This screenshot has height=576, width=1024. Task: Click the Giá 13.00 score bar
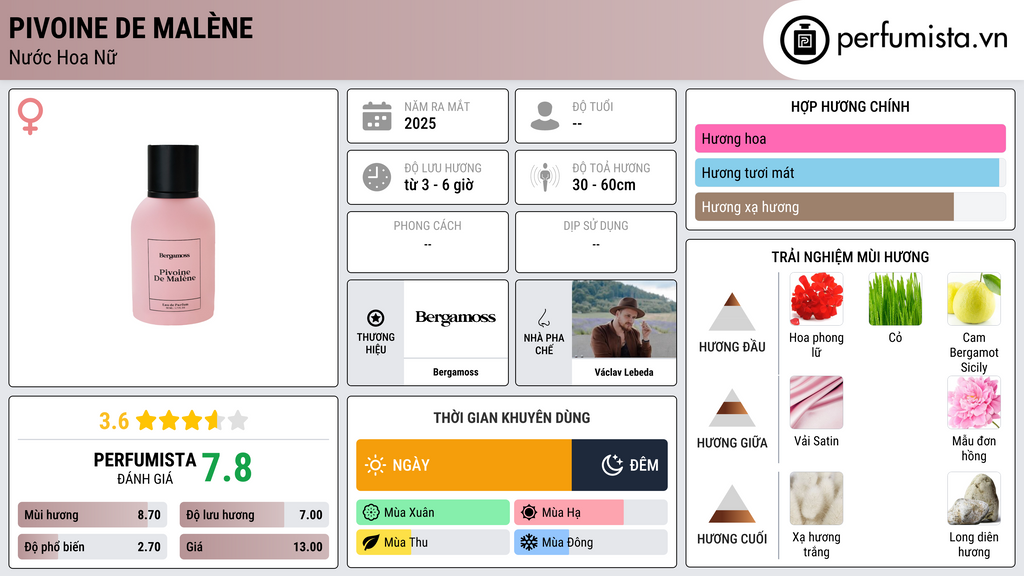coord(254,547)
